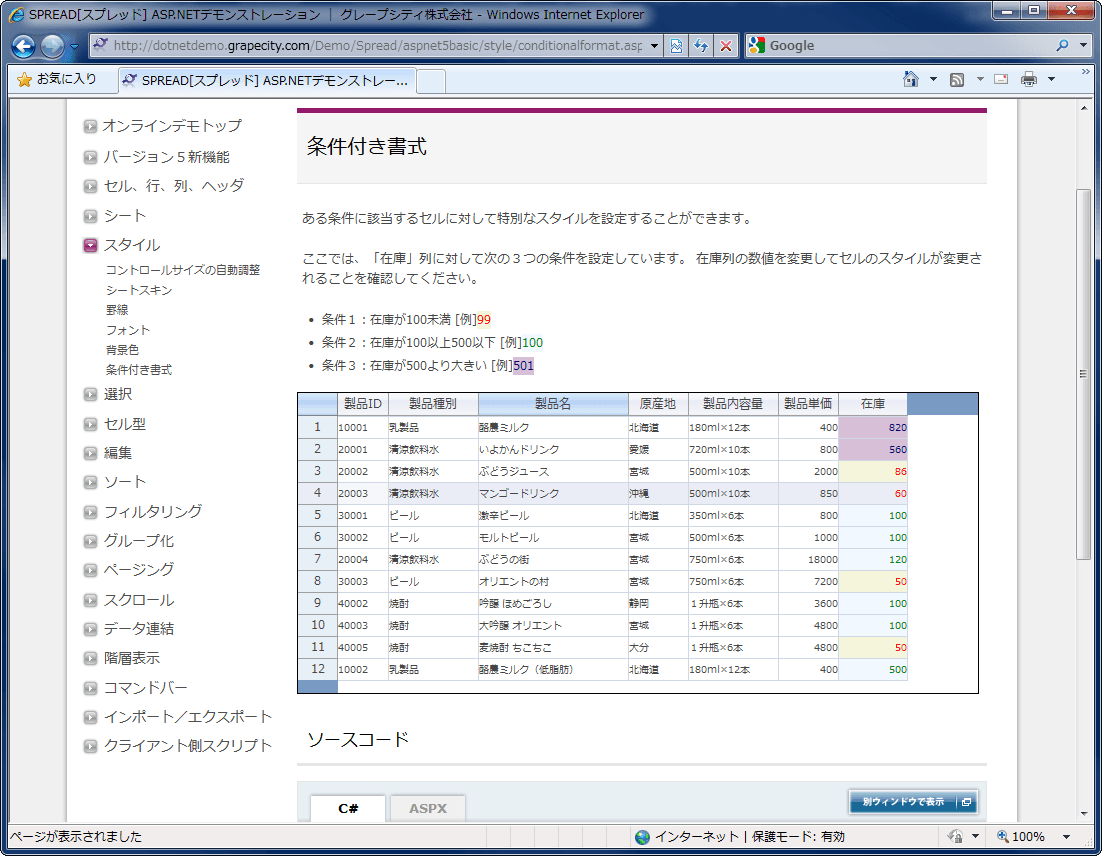Select the stock cell showing 820

(873, 427)
